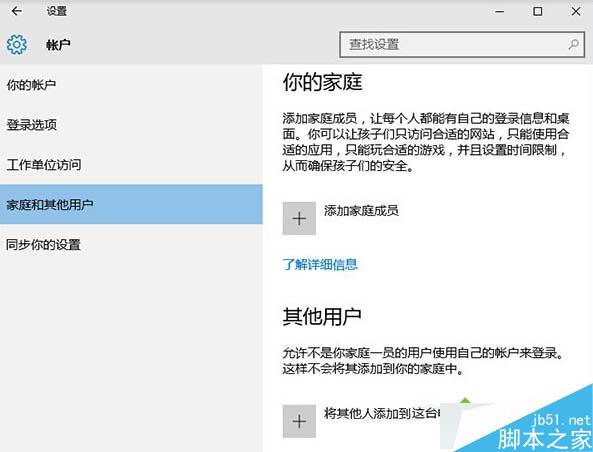Click the 允许不是你家庭一员的用户 description paragraph
Viewport: 593px width, 452px height.
423,360
